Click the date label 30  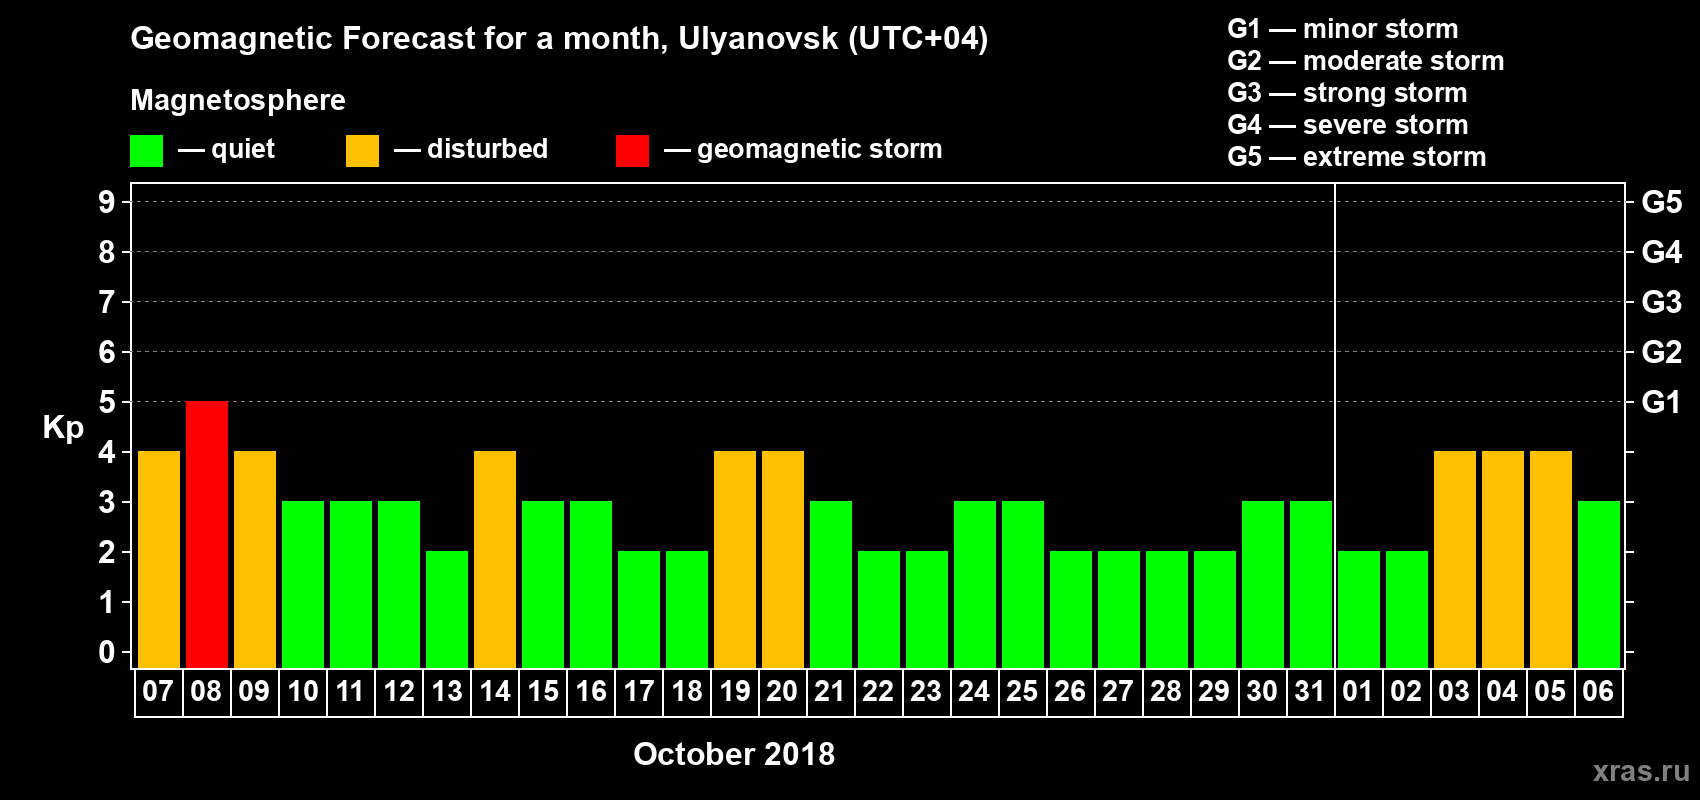(x=1262, y=691)
